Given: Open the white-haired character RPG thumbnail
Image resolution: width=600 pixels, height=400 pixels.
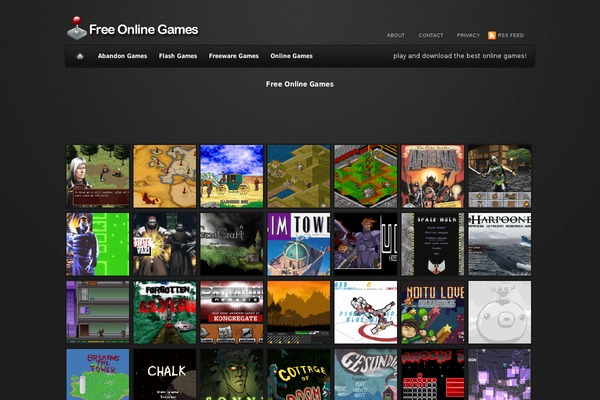Looking at the screenshot, I should click(x=98, y=176).
